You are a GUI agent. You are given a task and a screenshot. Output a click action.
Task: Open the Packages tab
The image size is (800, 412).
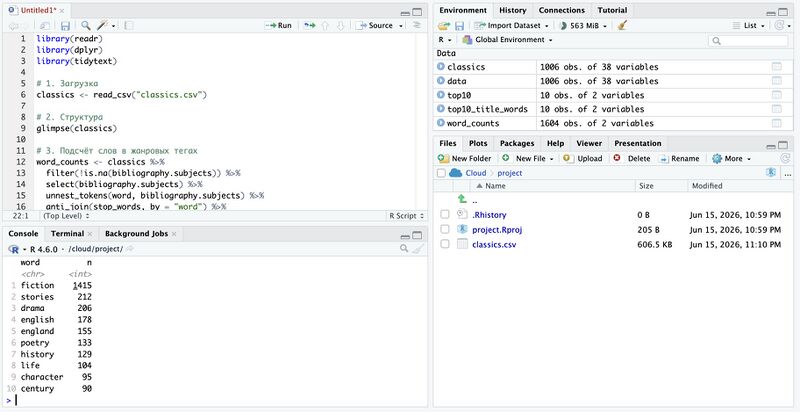tap(517, 143)
